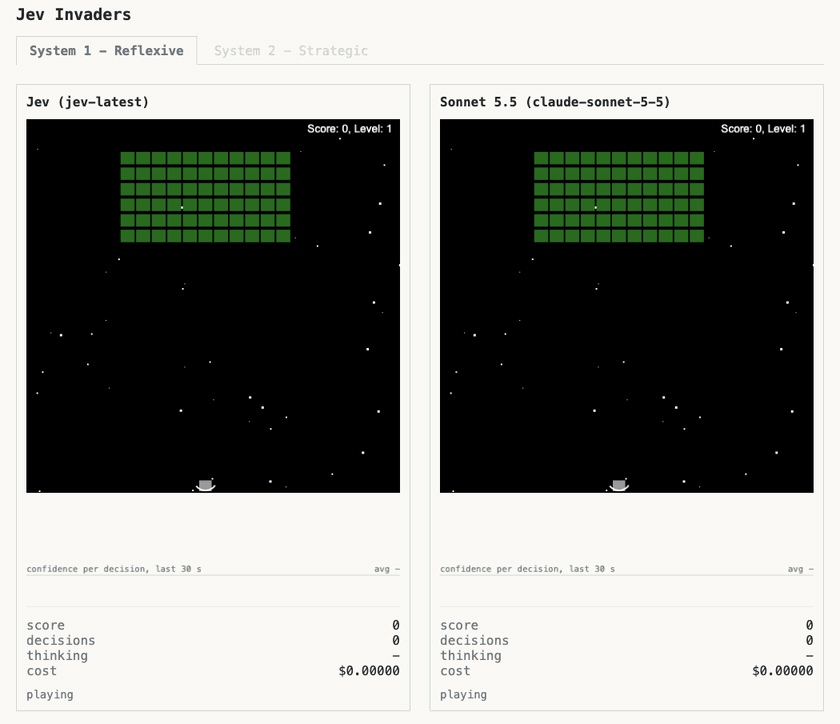Viewport: 840px width, 724px height.
Task: Click the Sonnet 5.5 (claude-sonnet-5-5) panel title
Action: [x=555, y=102]
